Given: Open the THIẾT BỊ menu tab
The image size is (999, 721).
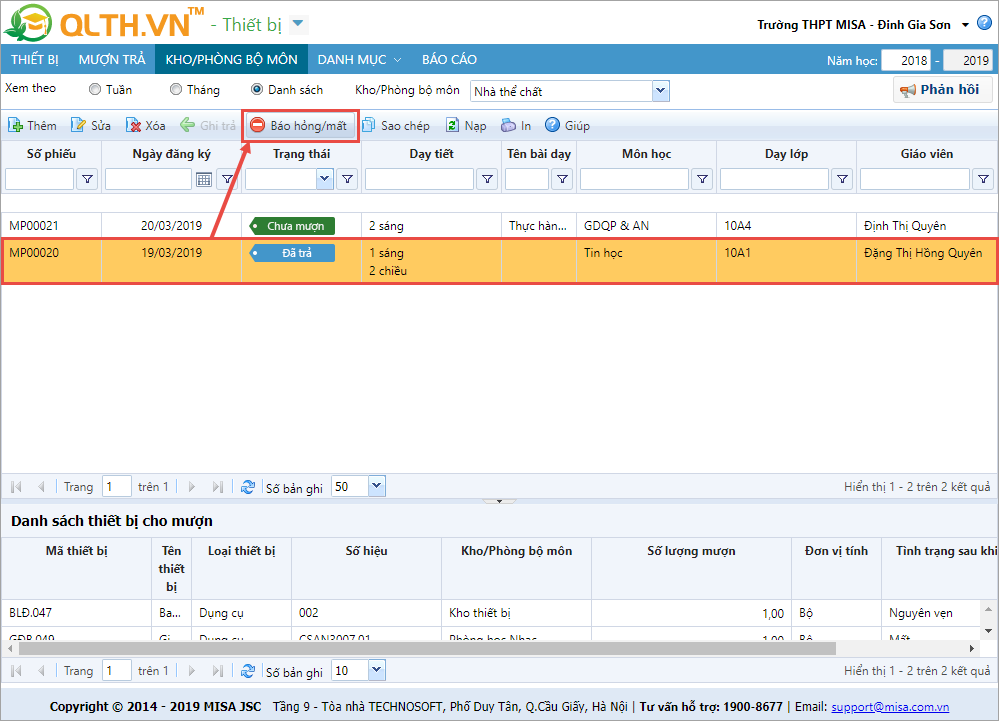Looking at the screenshot, I should pos(34,59).
